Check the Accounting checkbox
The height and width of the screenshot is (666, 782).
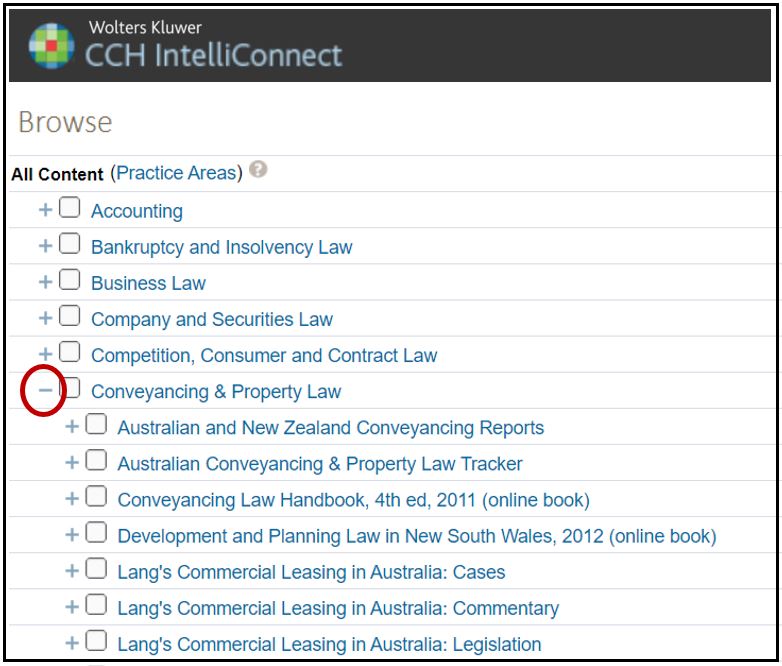pyautogui.click(x=69, y=209)
